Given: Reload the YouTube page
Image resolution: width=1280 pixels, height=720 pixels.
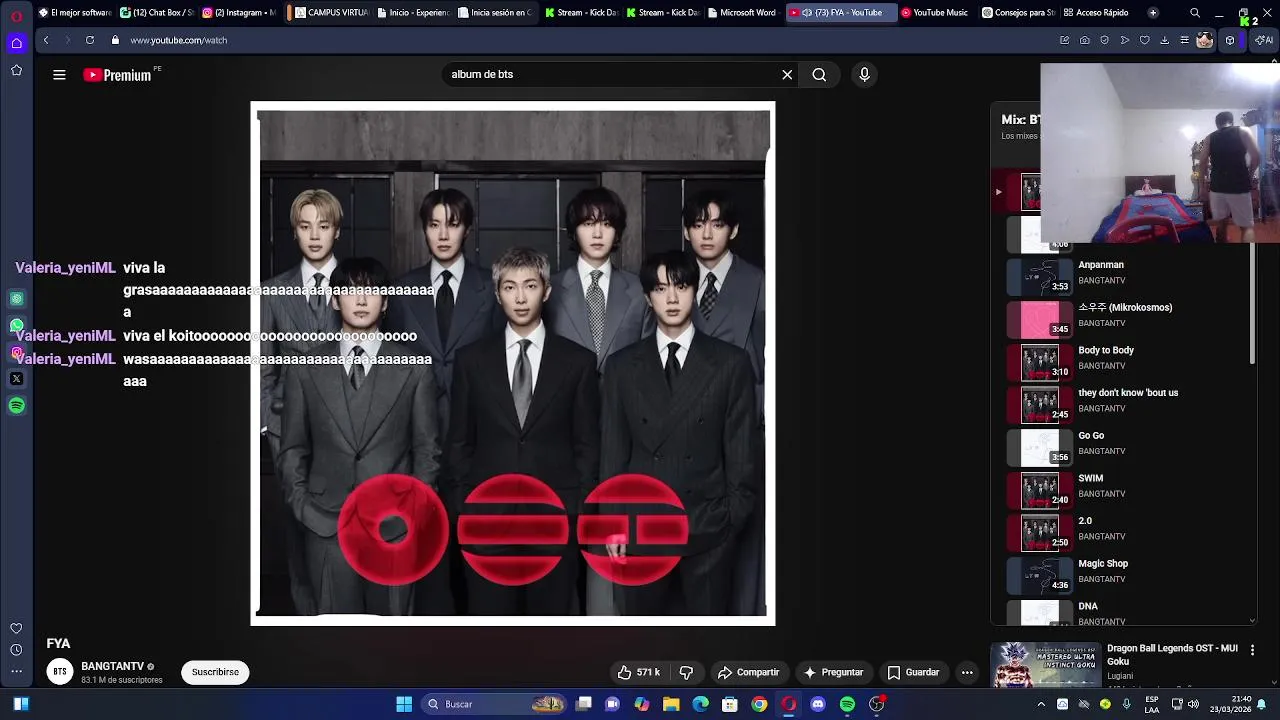Looking at the screenshot, I should pos(90,40).
